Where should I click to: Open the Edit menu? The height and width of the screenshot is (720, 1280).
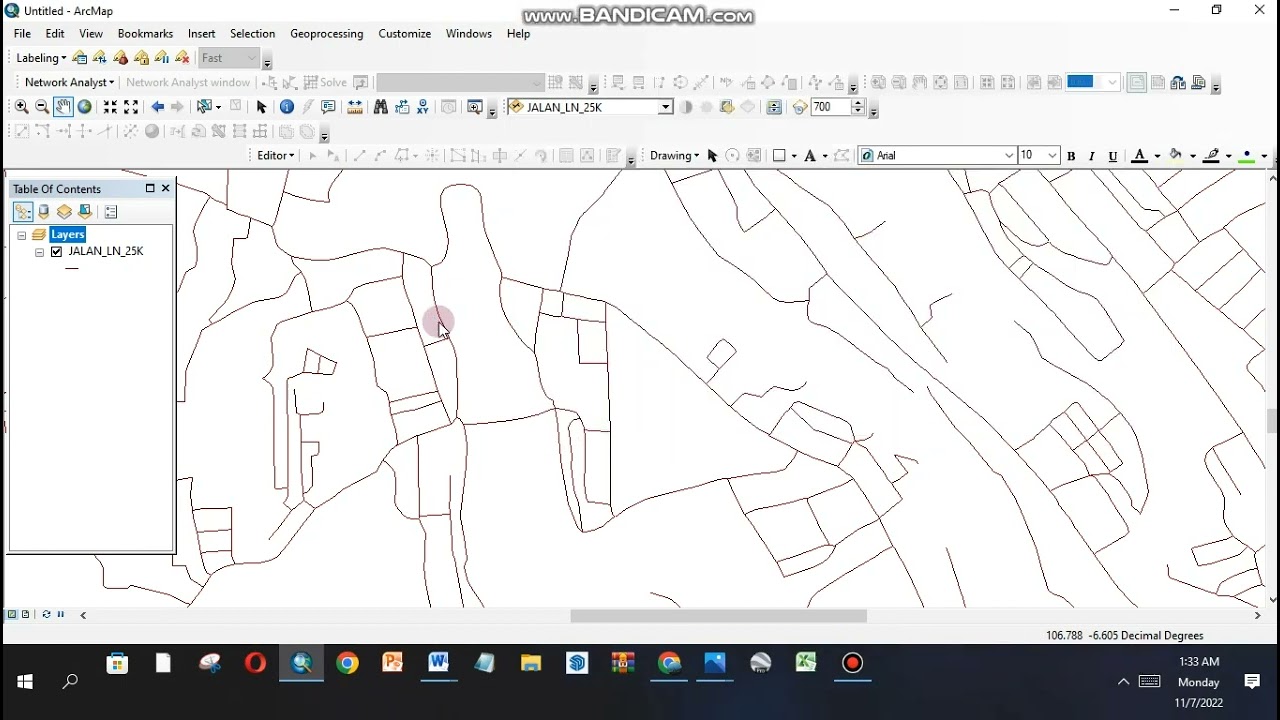coord(55,33)
